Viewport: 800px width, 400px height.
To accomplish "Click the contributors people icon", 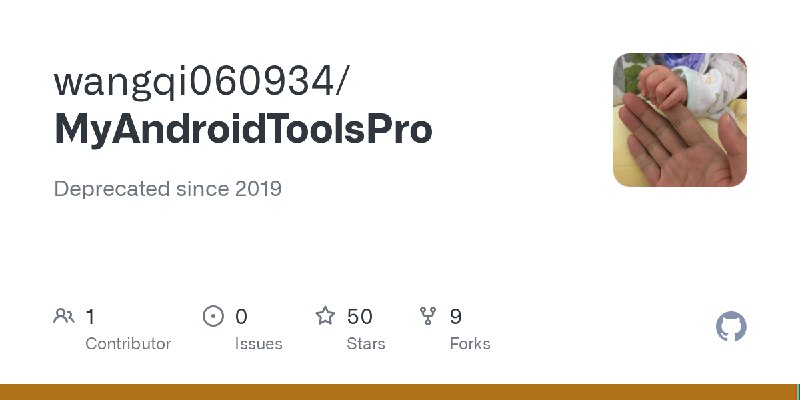I will tap(64, 316).
